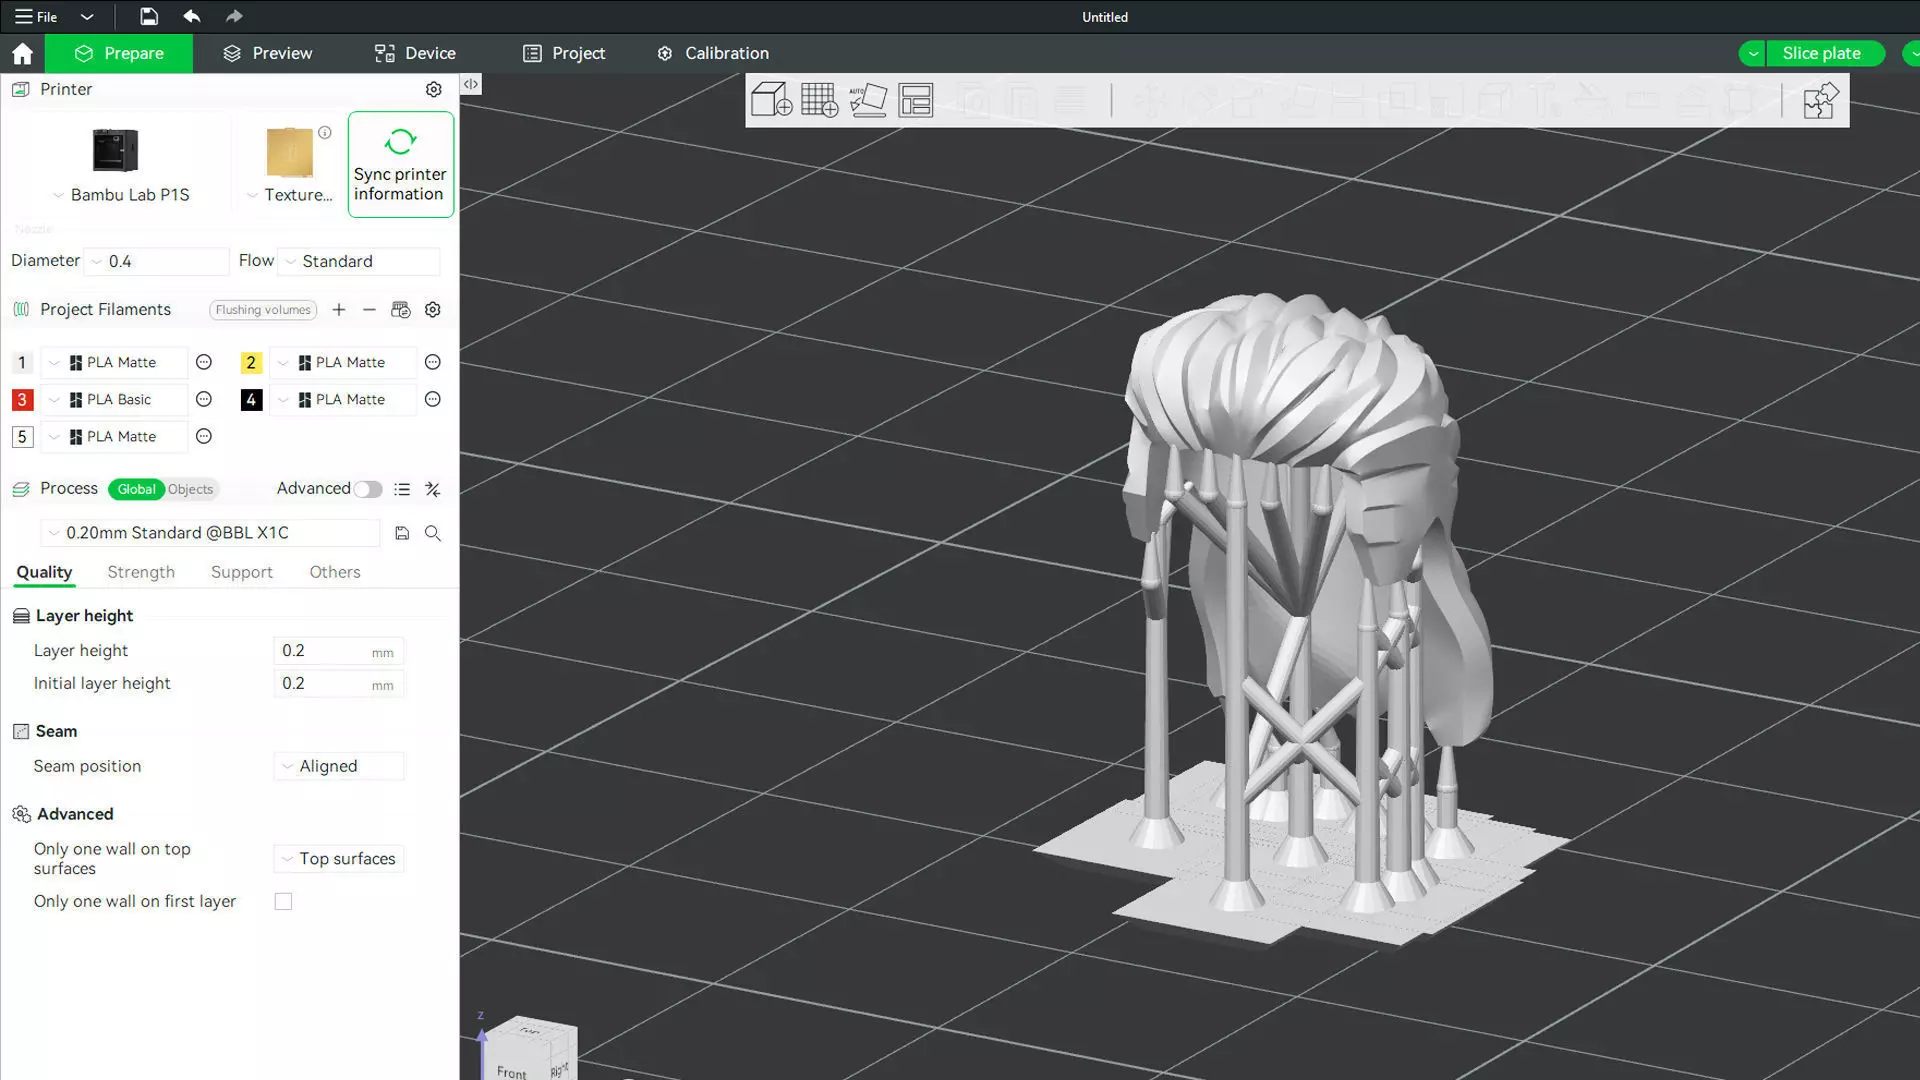Toggle the Advanced mode switch
Viewport: 1920px width, 1080px height.
pyautogui.click(x=367, y=489)
